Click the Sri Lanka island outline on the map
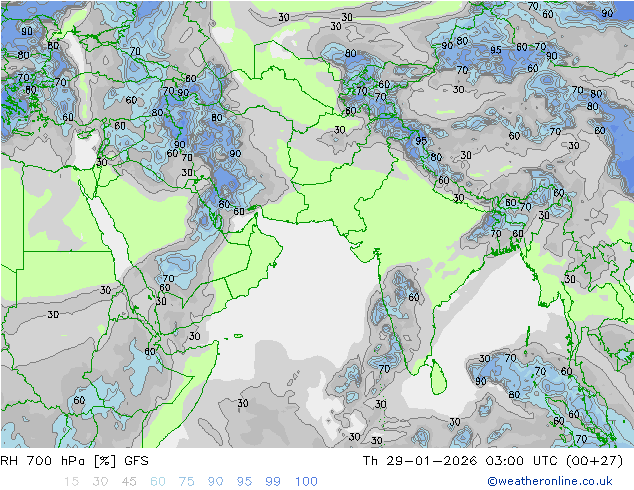The image size is (634, 490). (438, 377)
